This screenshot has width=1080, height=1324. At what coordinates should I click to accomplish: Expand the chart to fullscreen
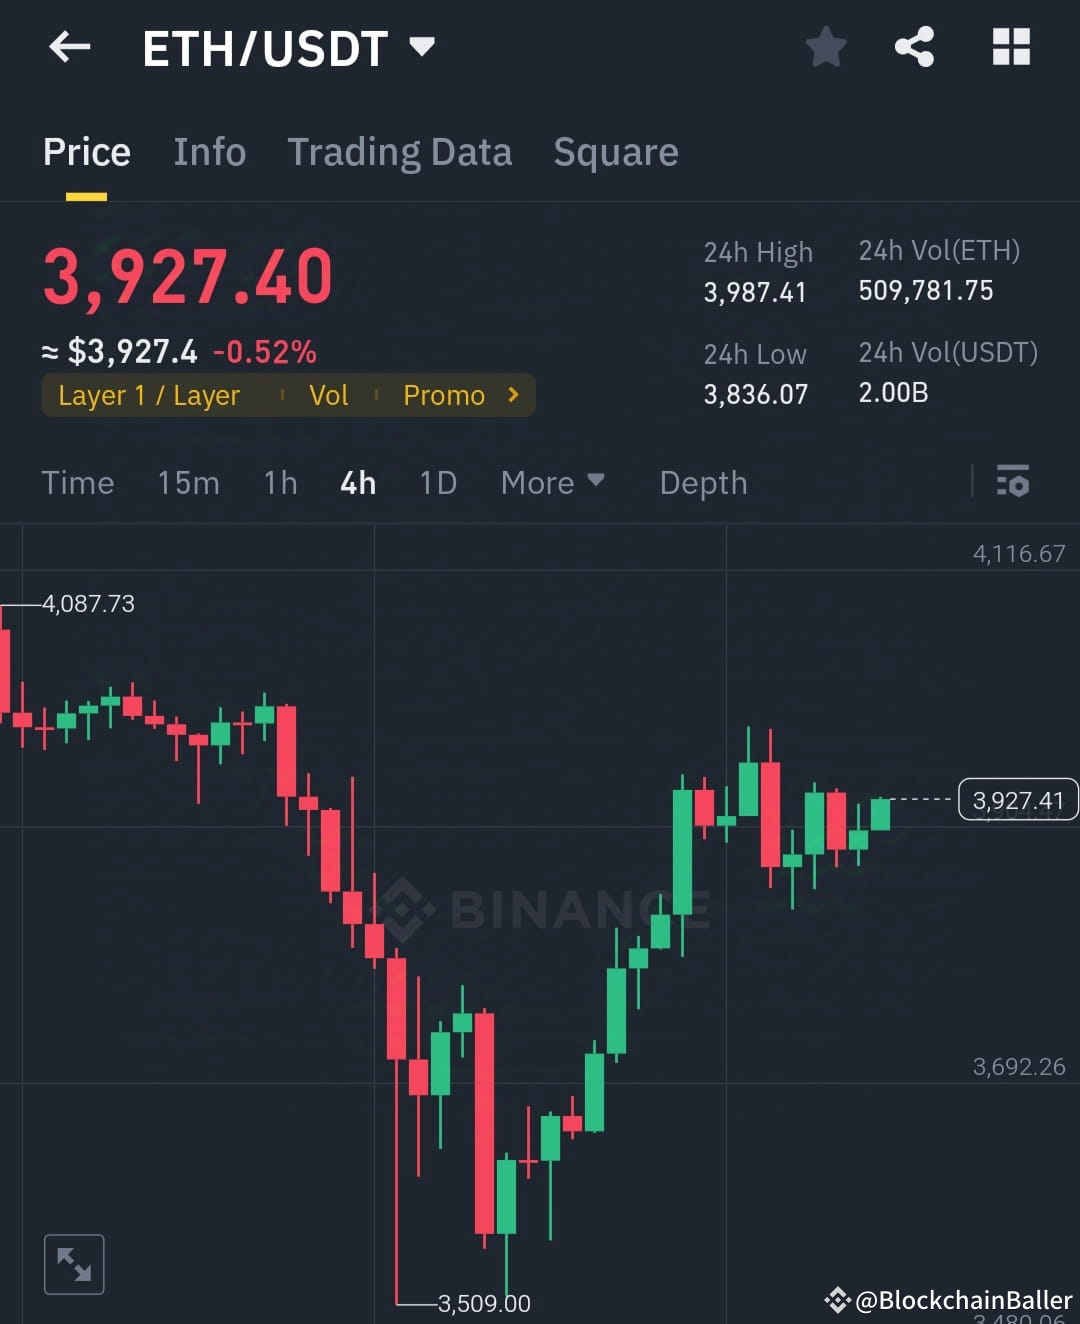[74, 1263]
